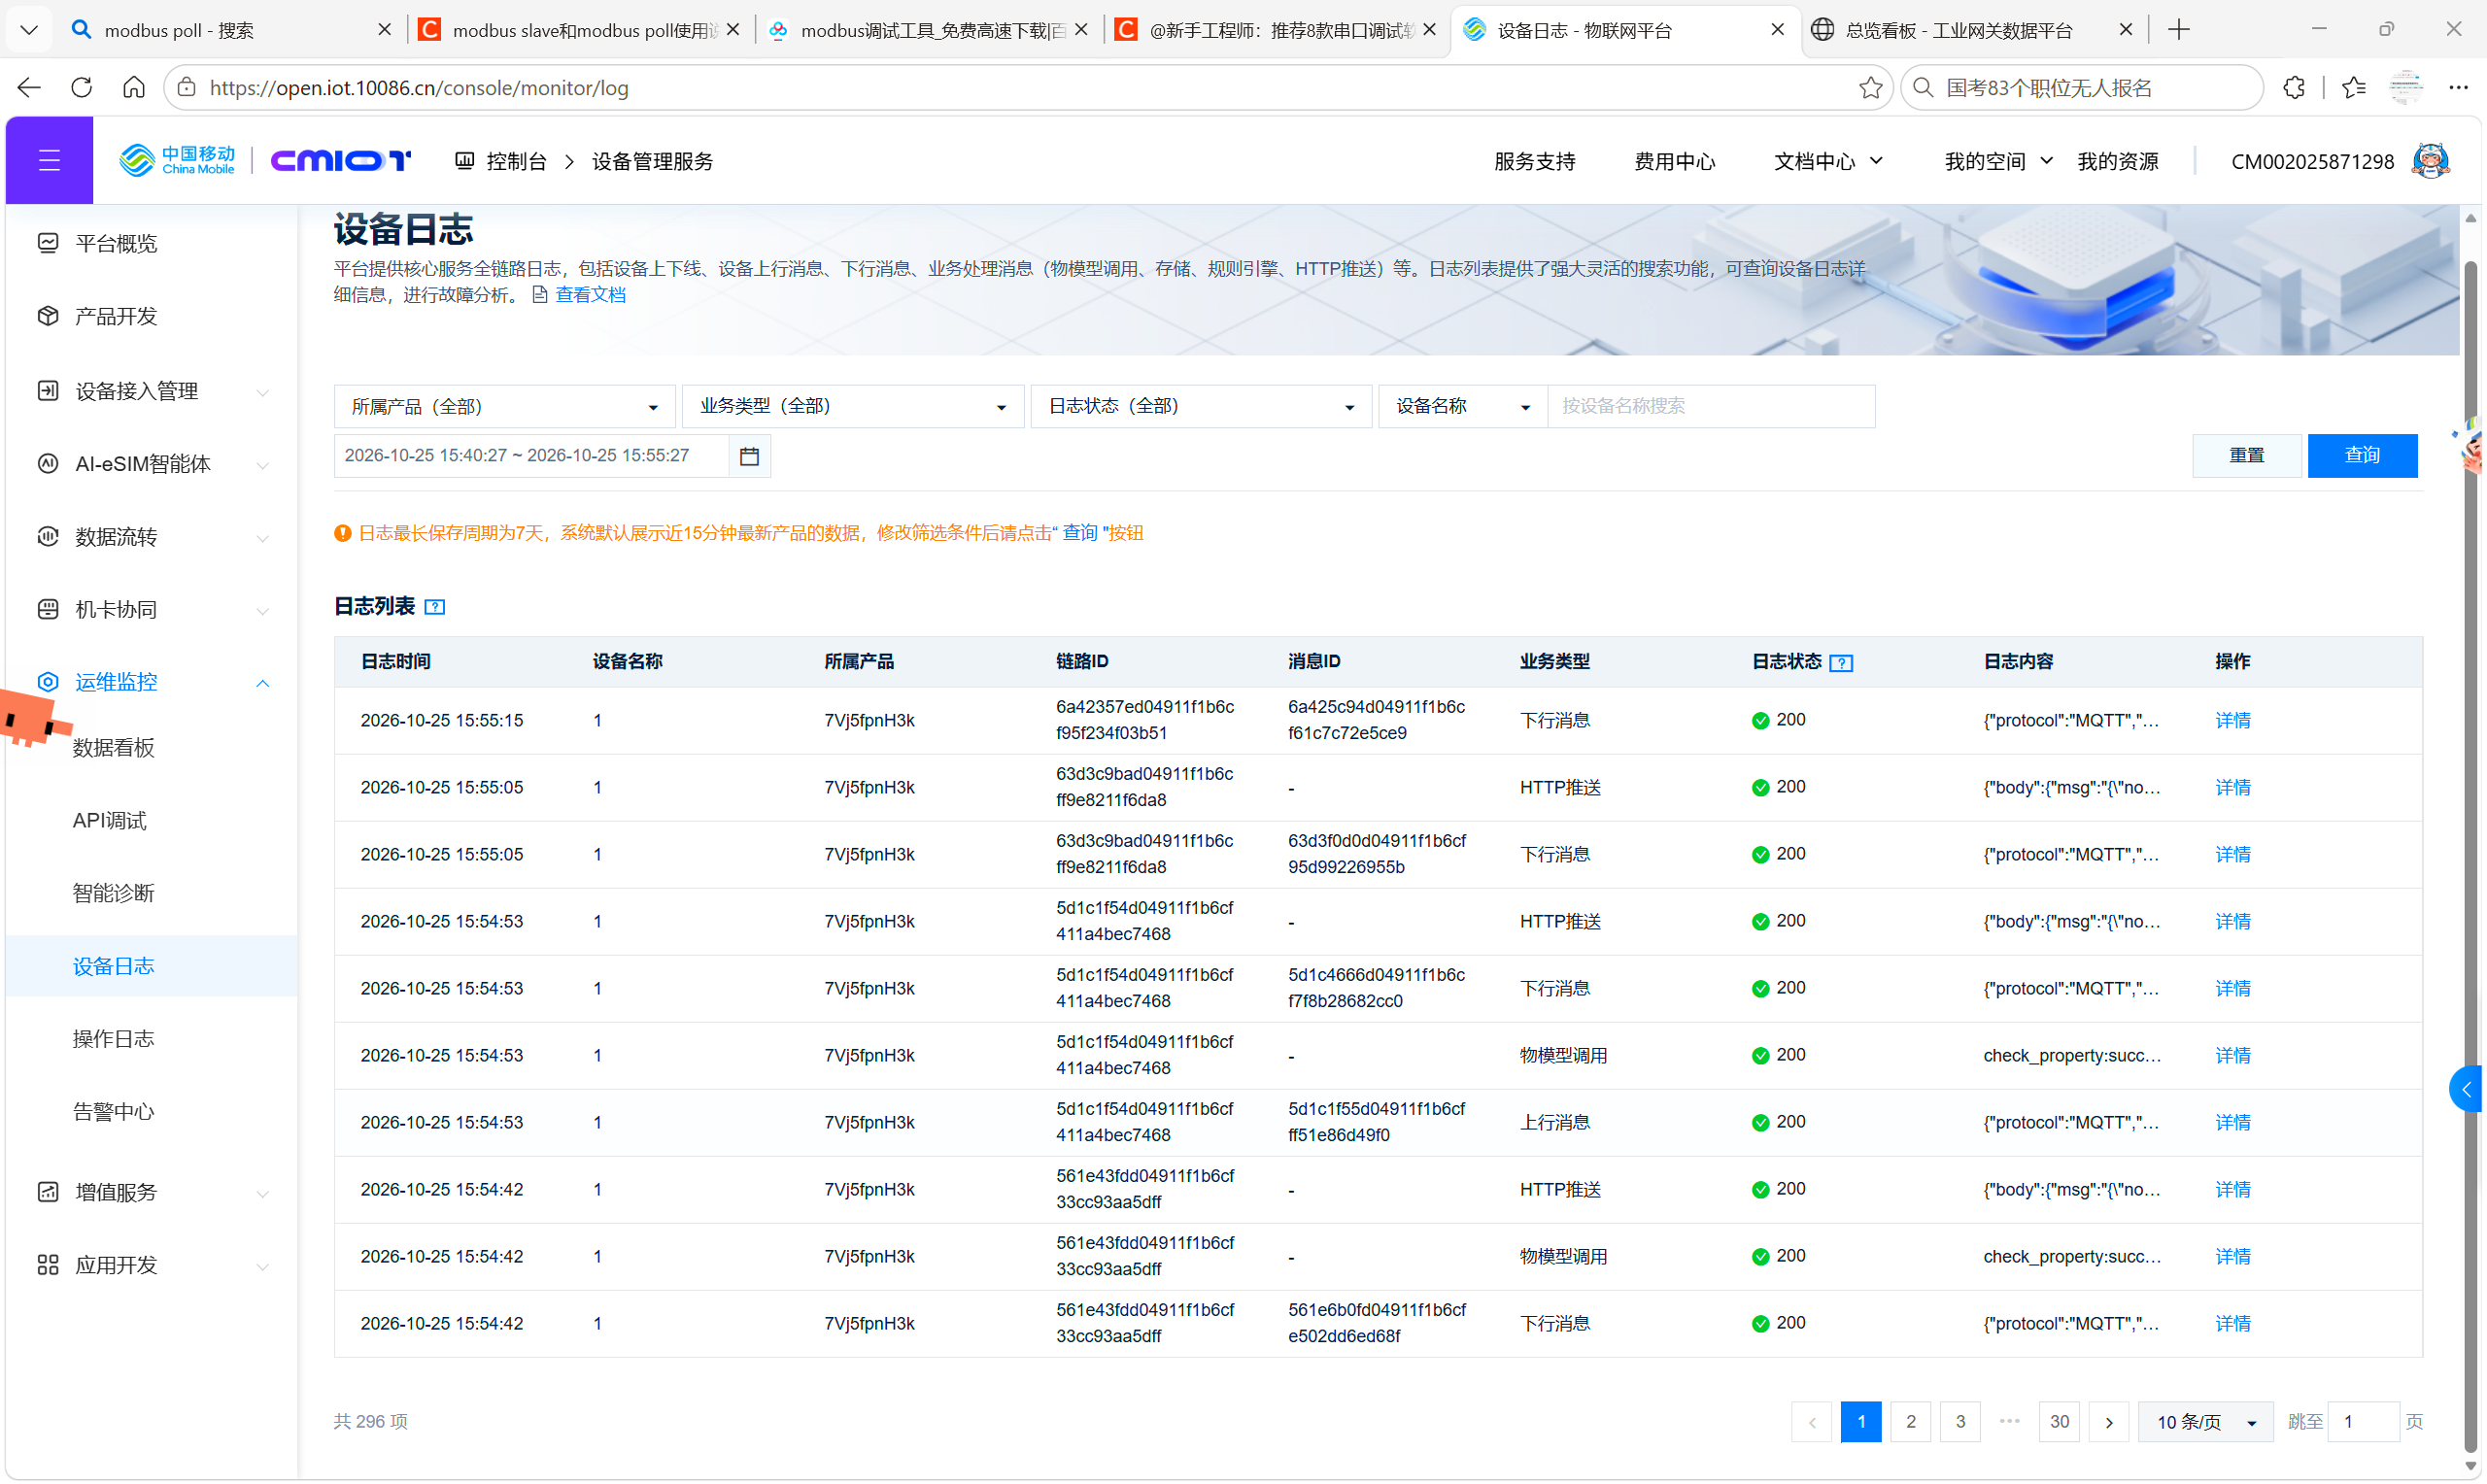Expand 设备接入管理 sidebar section
The height and width of the screenshot is (1484, 2487).
(151, 391)
